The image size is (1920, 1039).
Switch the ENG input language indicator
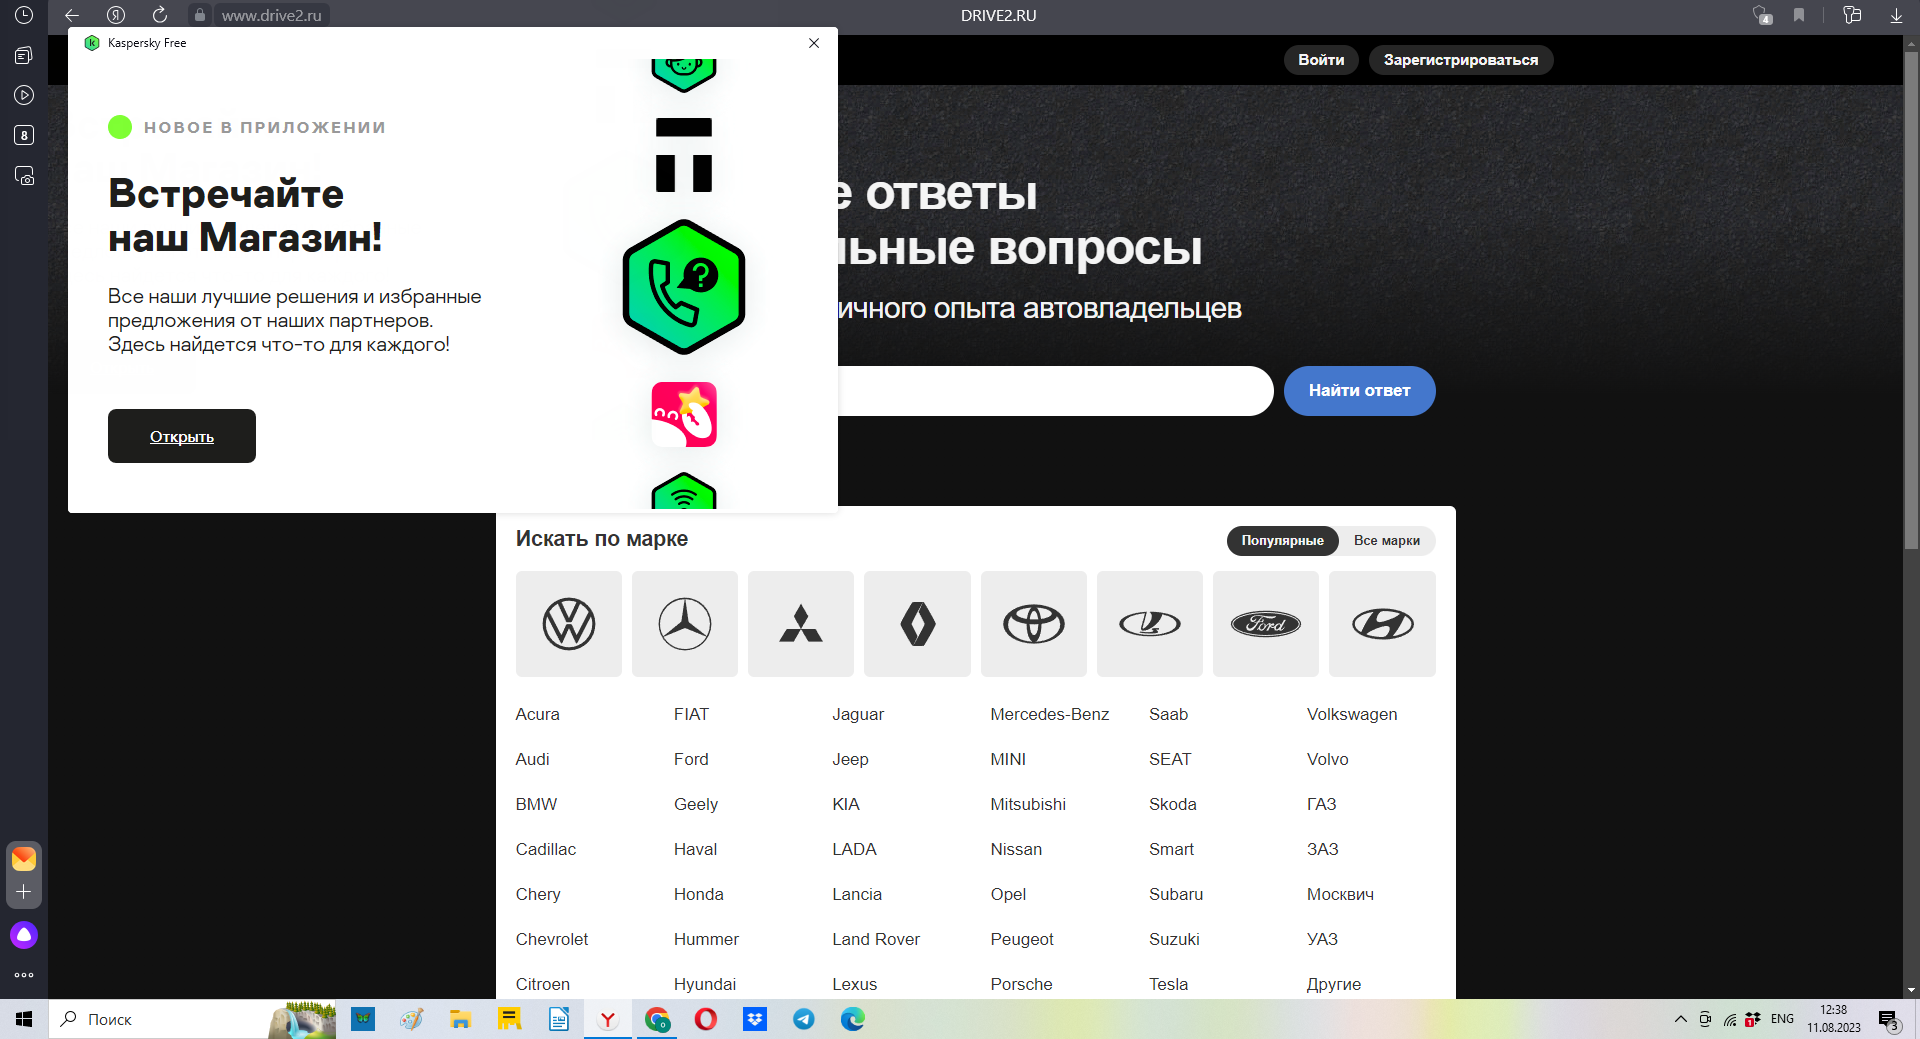tap(1782, 1019)
